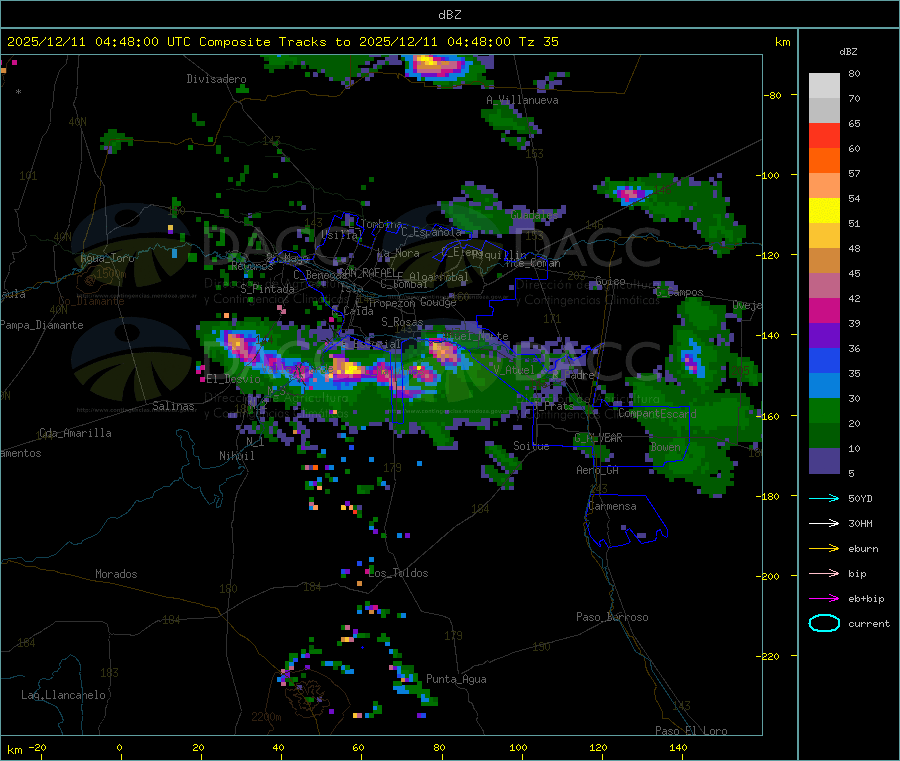Click the Divisadero map label
Viewport: 900px width, 761px height.
(x=216, y=79)
